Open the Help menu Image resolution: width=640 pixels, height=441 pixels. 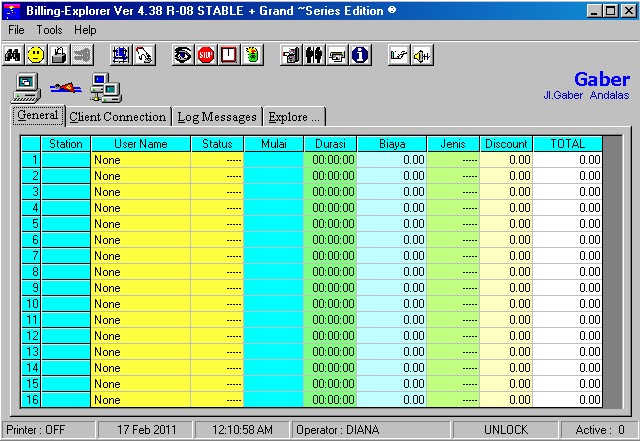tap(85, 30)
